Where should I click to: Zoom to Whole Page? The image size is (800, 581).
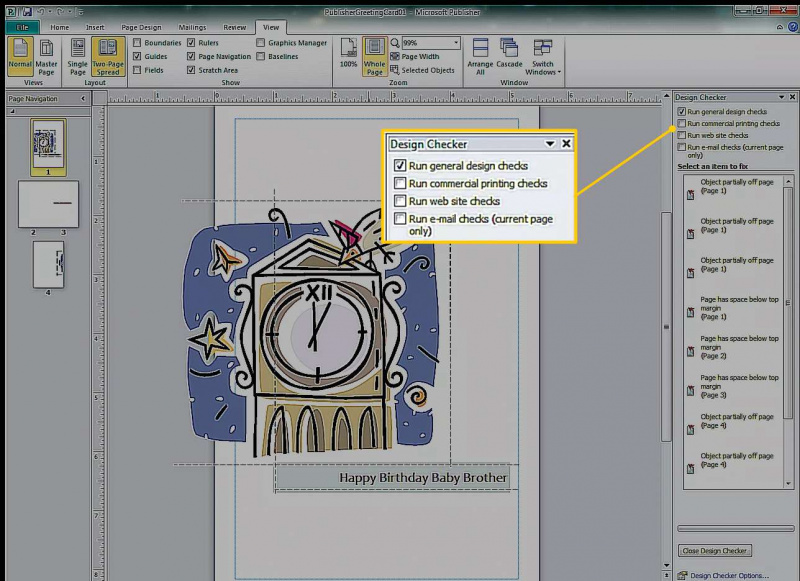[374, 56]
